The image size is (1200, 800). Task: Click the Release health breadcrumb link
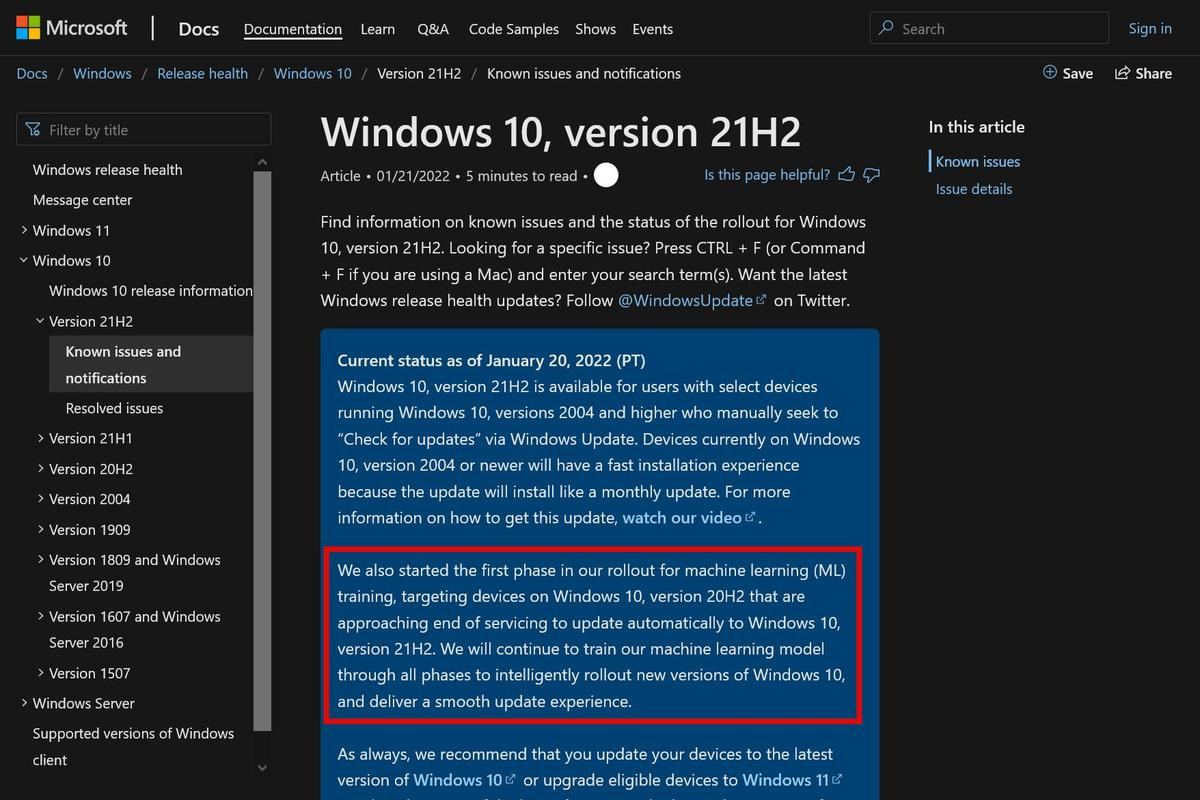[203, 73]
